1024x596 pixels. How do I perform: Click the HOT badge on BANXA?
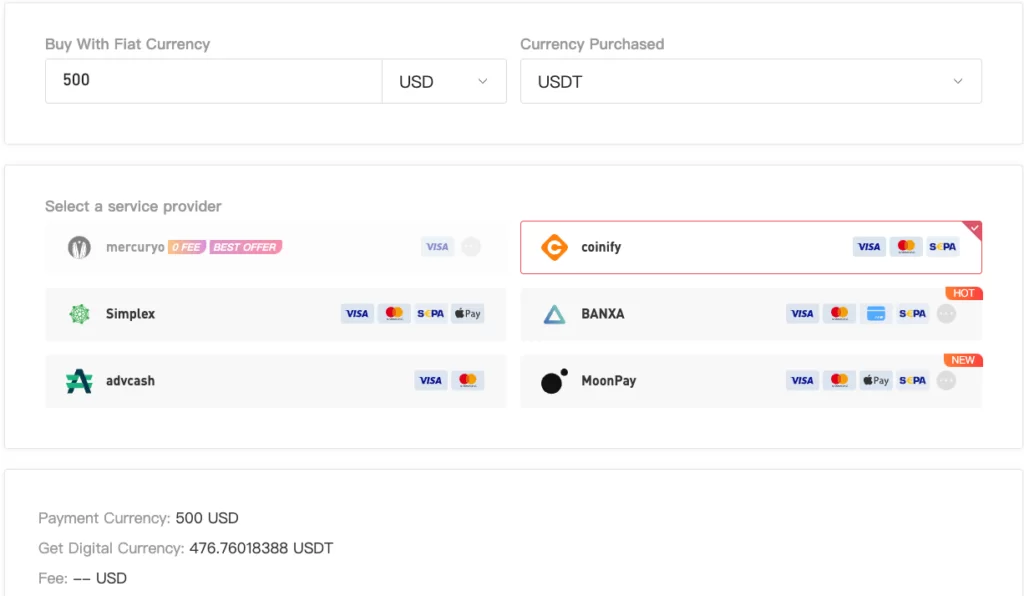[961, 292]
